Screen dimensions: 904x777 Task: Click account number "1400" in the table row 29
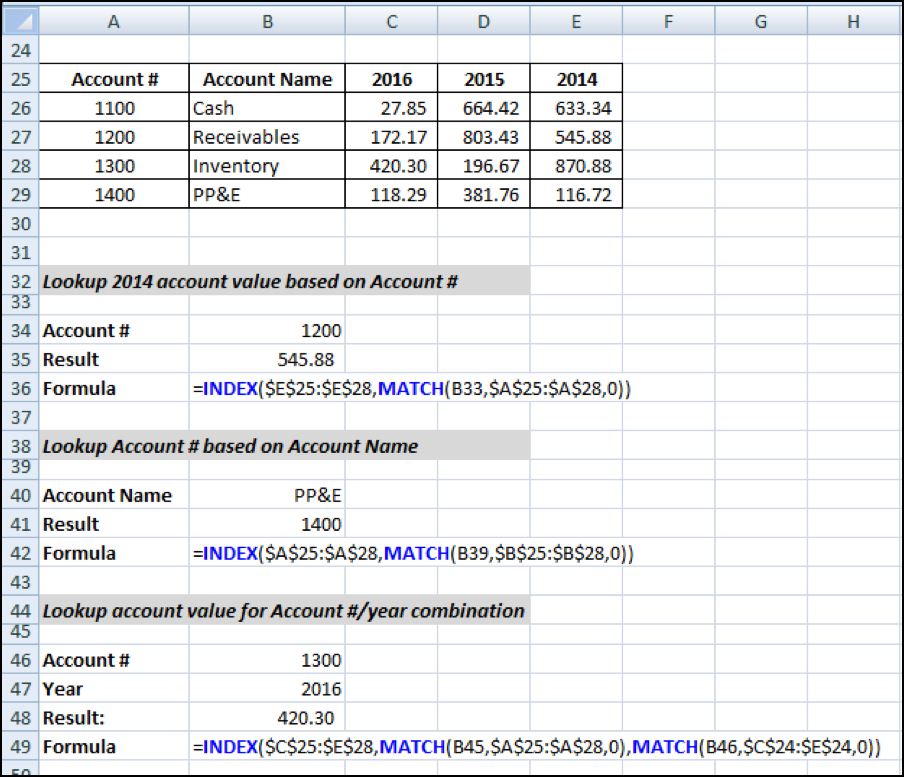click(x=114, y=194)
